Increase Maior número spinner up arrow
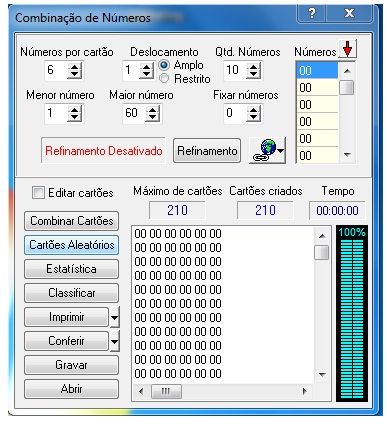The width and height of the screenshot is (387, 424). coord(153,109)
